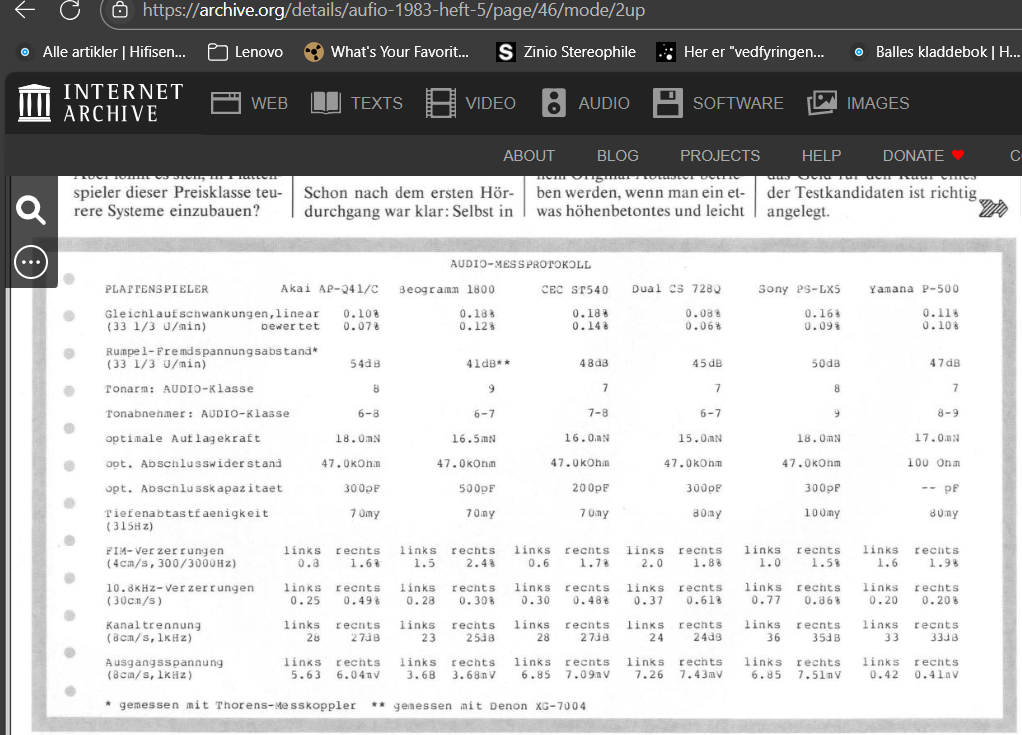Click the 'Beogramm 1800' column header

tap(446, 289)
